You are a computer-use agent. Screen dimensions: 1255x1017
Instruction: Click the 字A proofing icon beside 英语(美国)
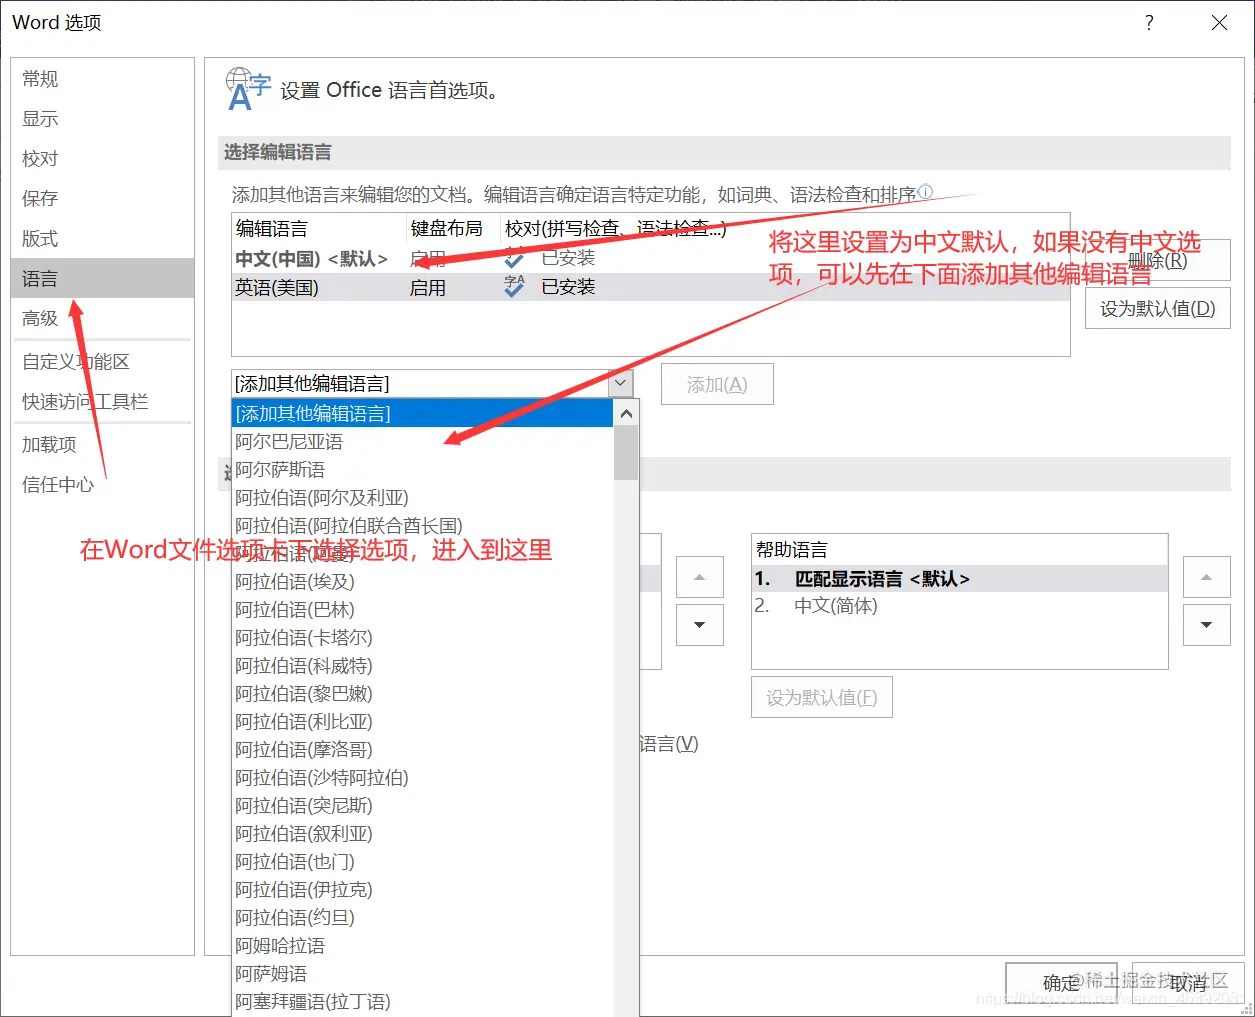513,286
